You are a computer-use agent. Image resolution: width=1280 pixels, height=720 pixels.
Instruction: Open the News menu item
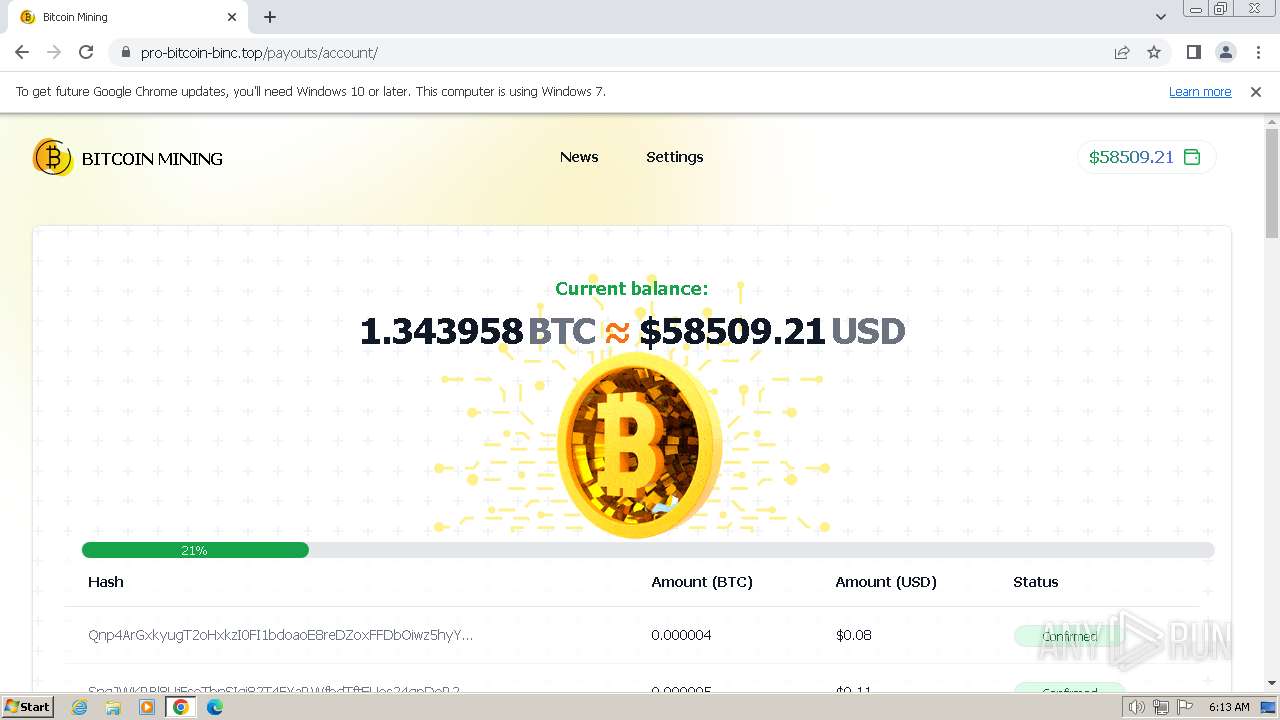tap(579, 157)
